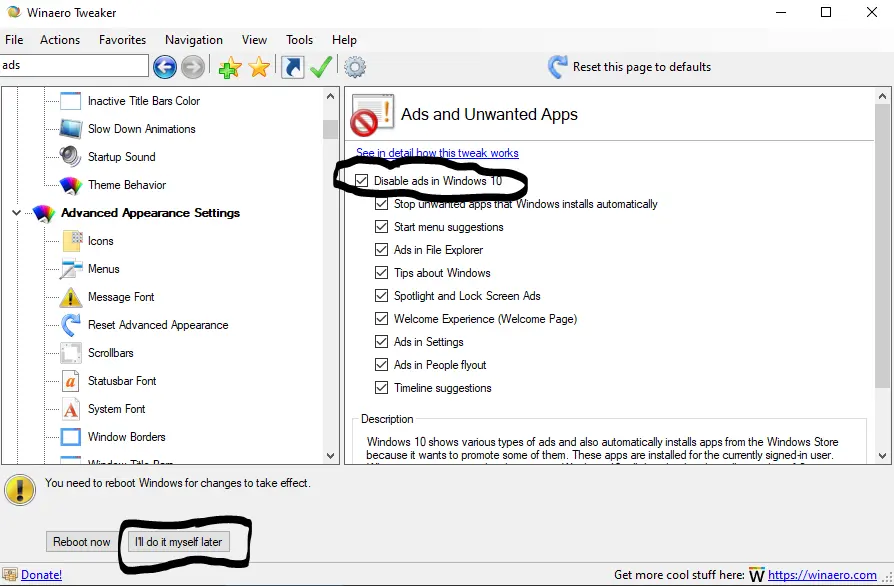
Task: Toggle Welcome Experience checkbox
Action: point(381,319)
